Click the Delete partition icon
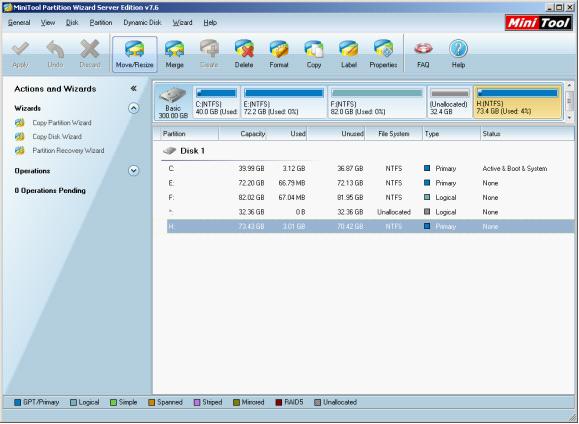This screenshot has width=579, height=424. click(244, 48)
